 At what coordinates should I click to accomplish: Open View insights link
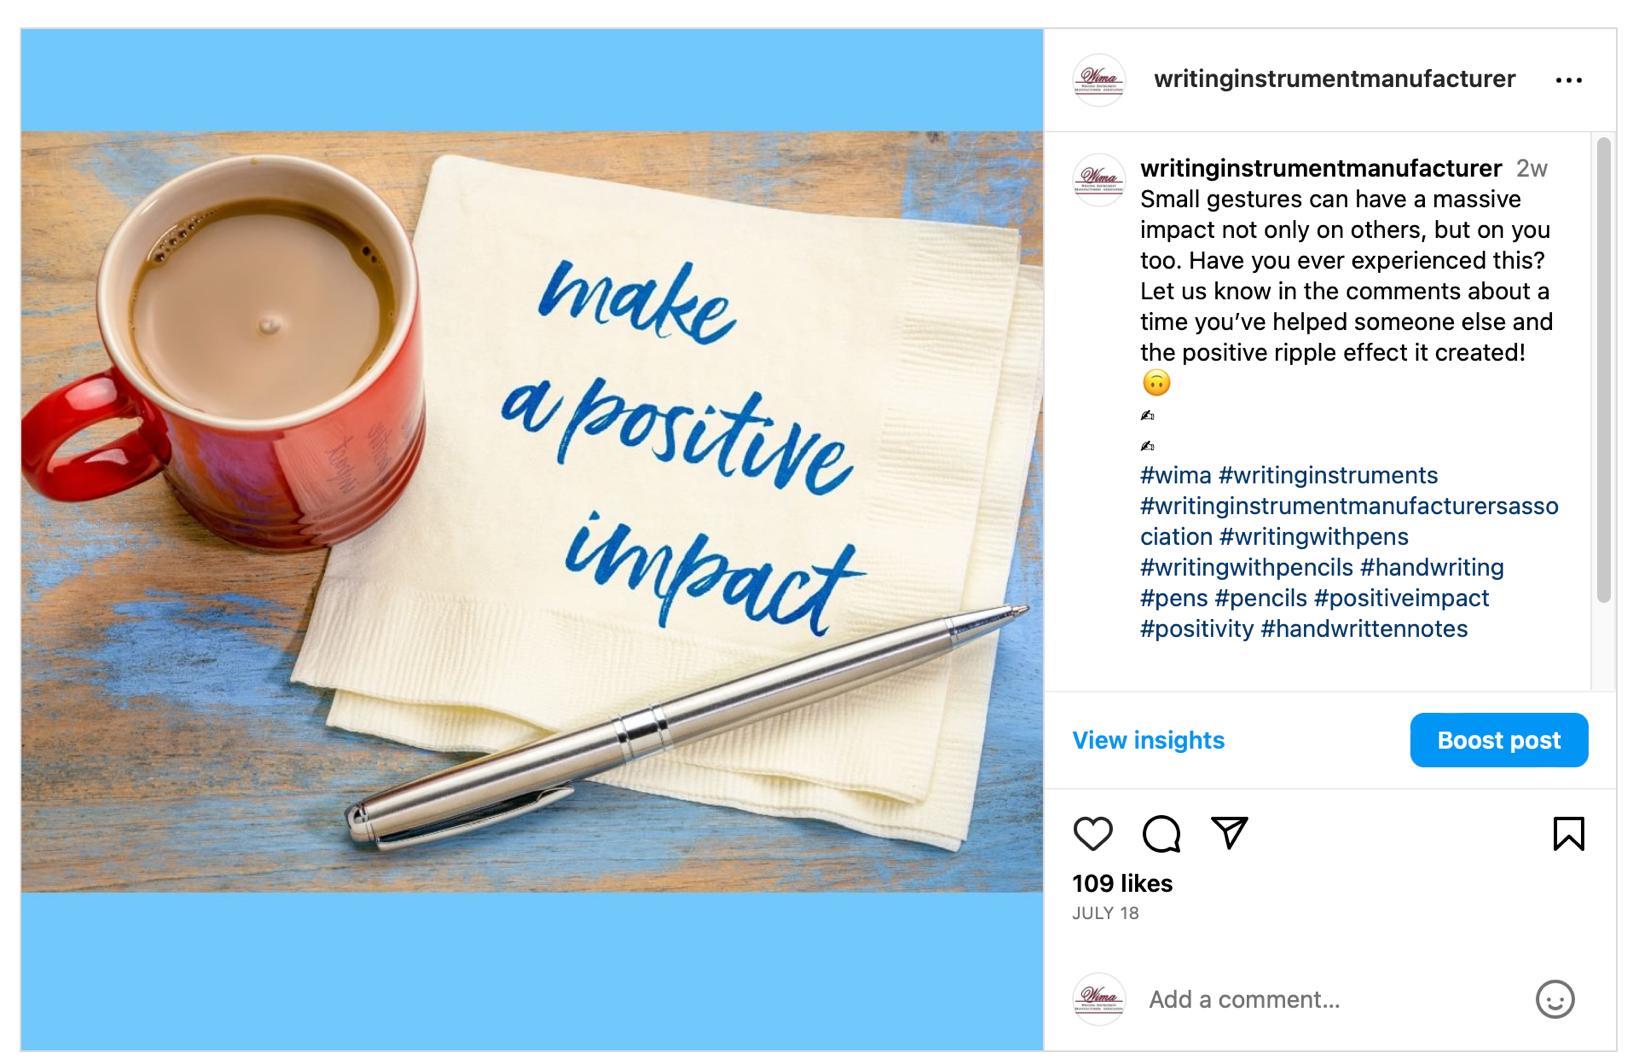pos(1148,740)
